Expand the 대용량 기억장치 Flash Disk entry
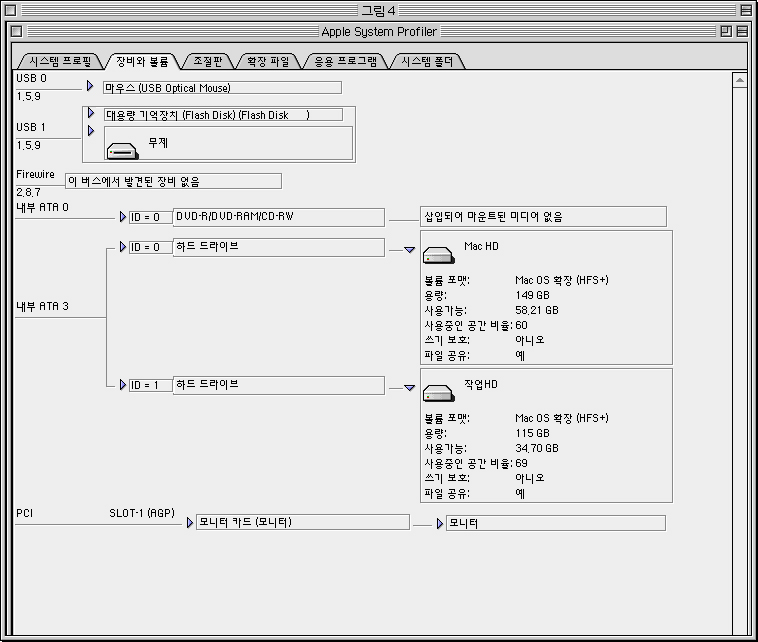758x642 pixels. (x=90, y=114)
